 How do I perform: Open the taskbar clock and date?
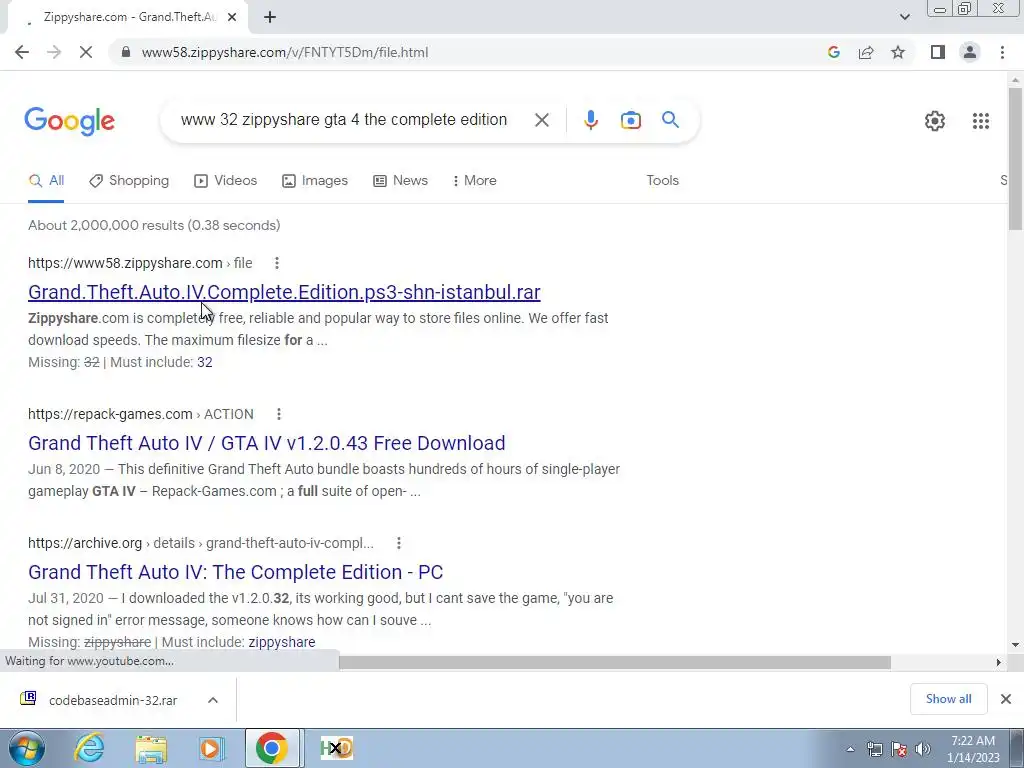[x=973, y=749]
